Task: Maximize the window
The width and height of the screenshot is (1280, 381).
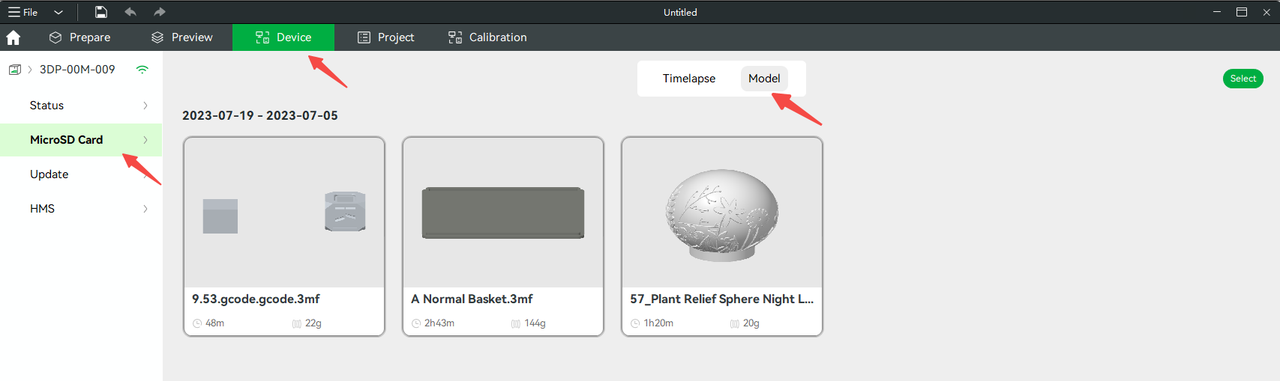Action: (x=1241, y=12)
